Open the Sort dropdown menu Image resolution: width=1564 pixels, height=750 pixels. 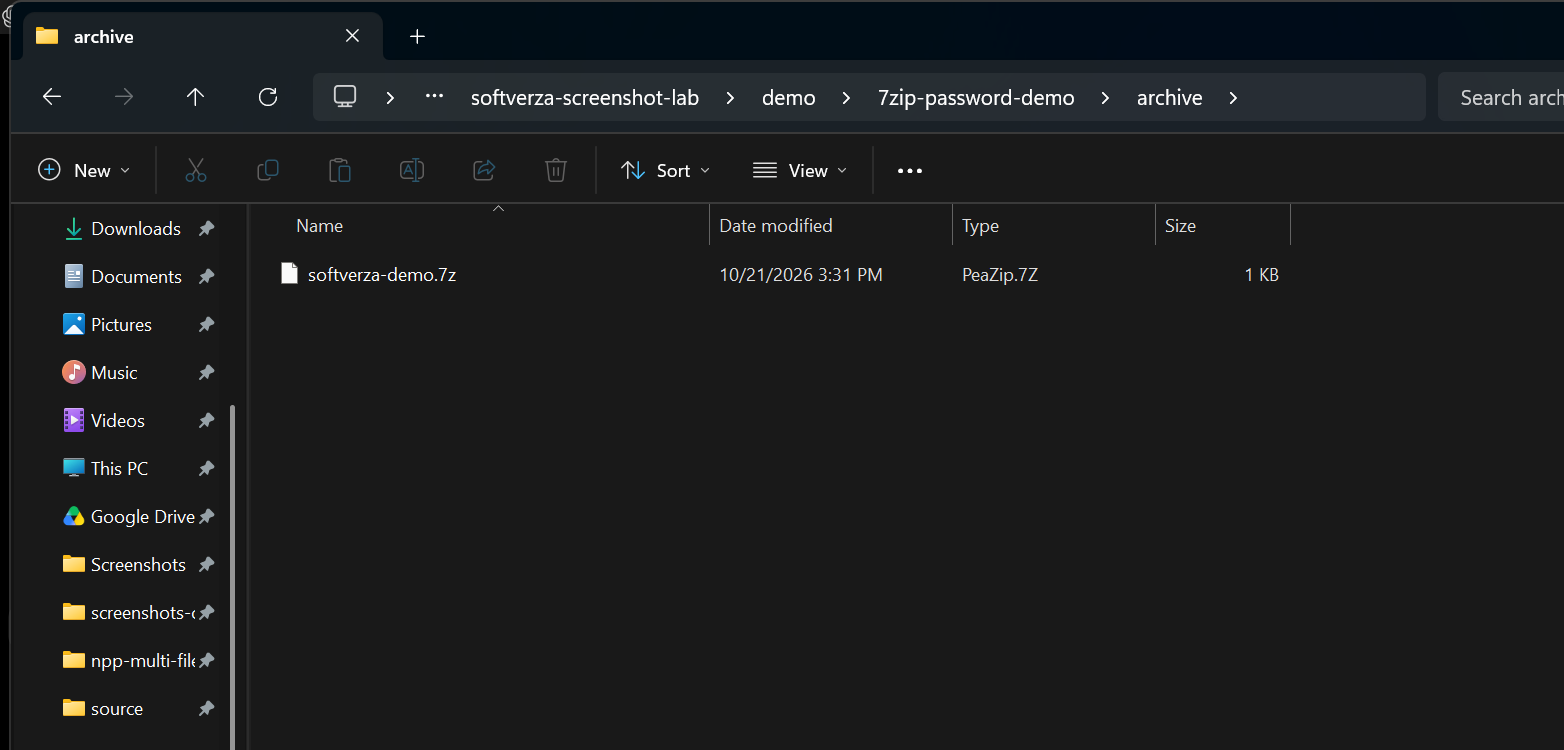click(665, 170)
